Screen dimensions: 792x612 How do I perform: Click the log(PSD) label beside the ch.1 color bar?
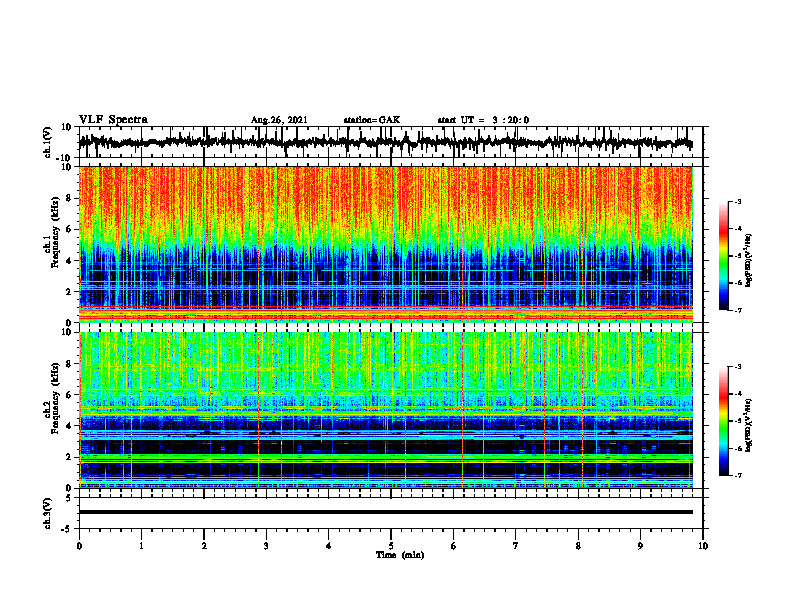point(749,261)
